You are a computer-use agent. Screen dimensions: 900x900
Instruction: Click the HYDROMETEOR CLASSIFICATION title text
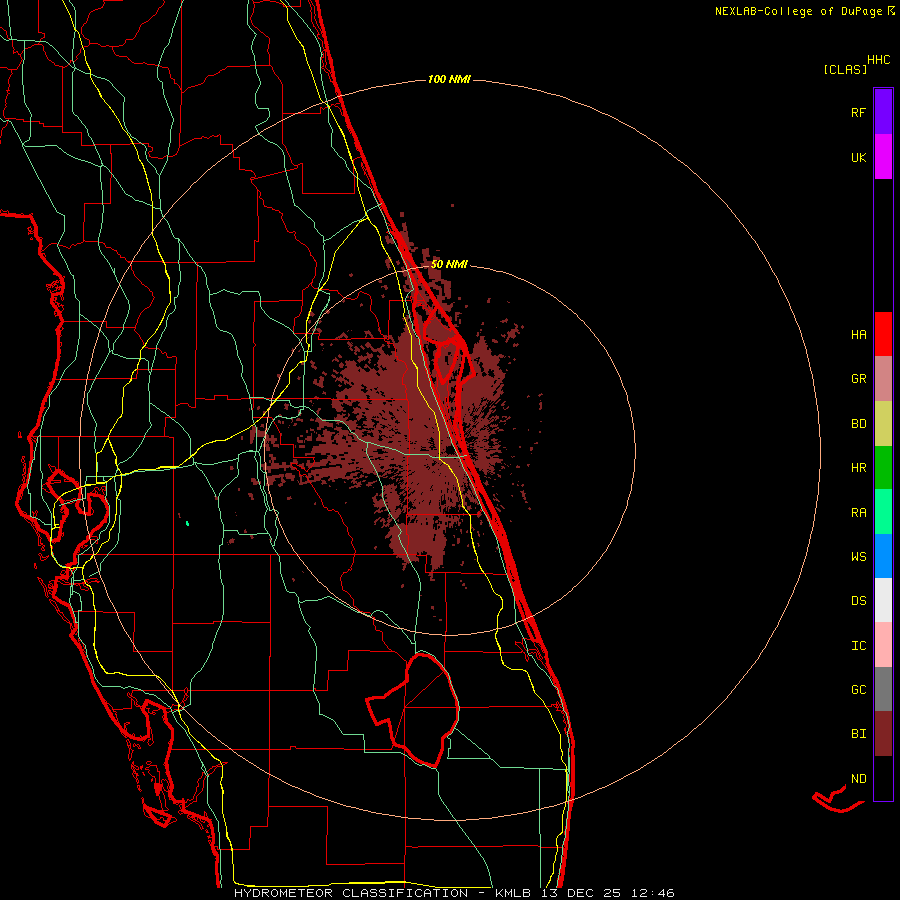point(351,893)
